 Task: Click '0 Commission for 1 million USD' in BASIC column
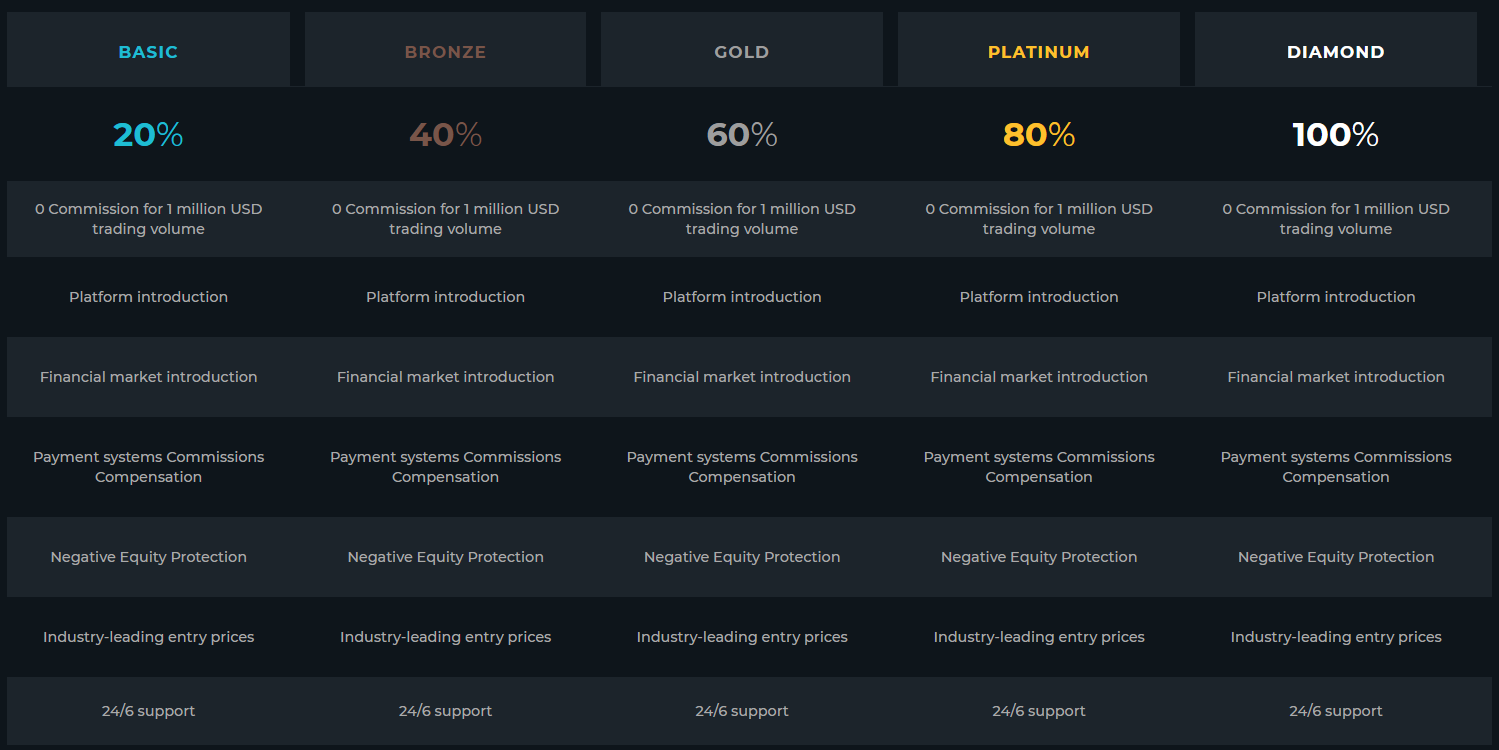point(148,209)
